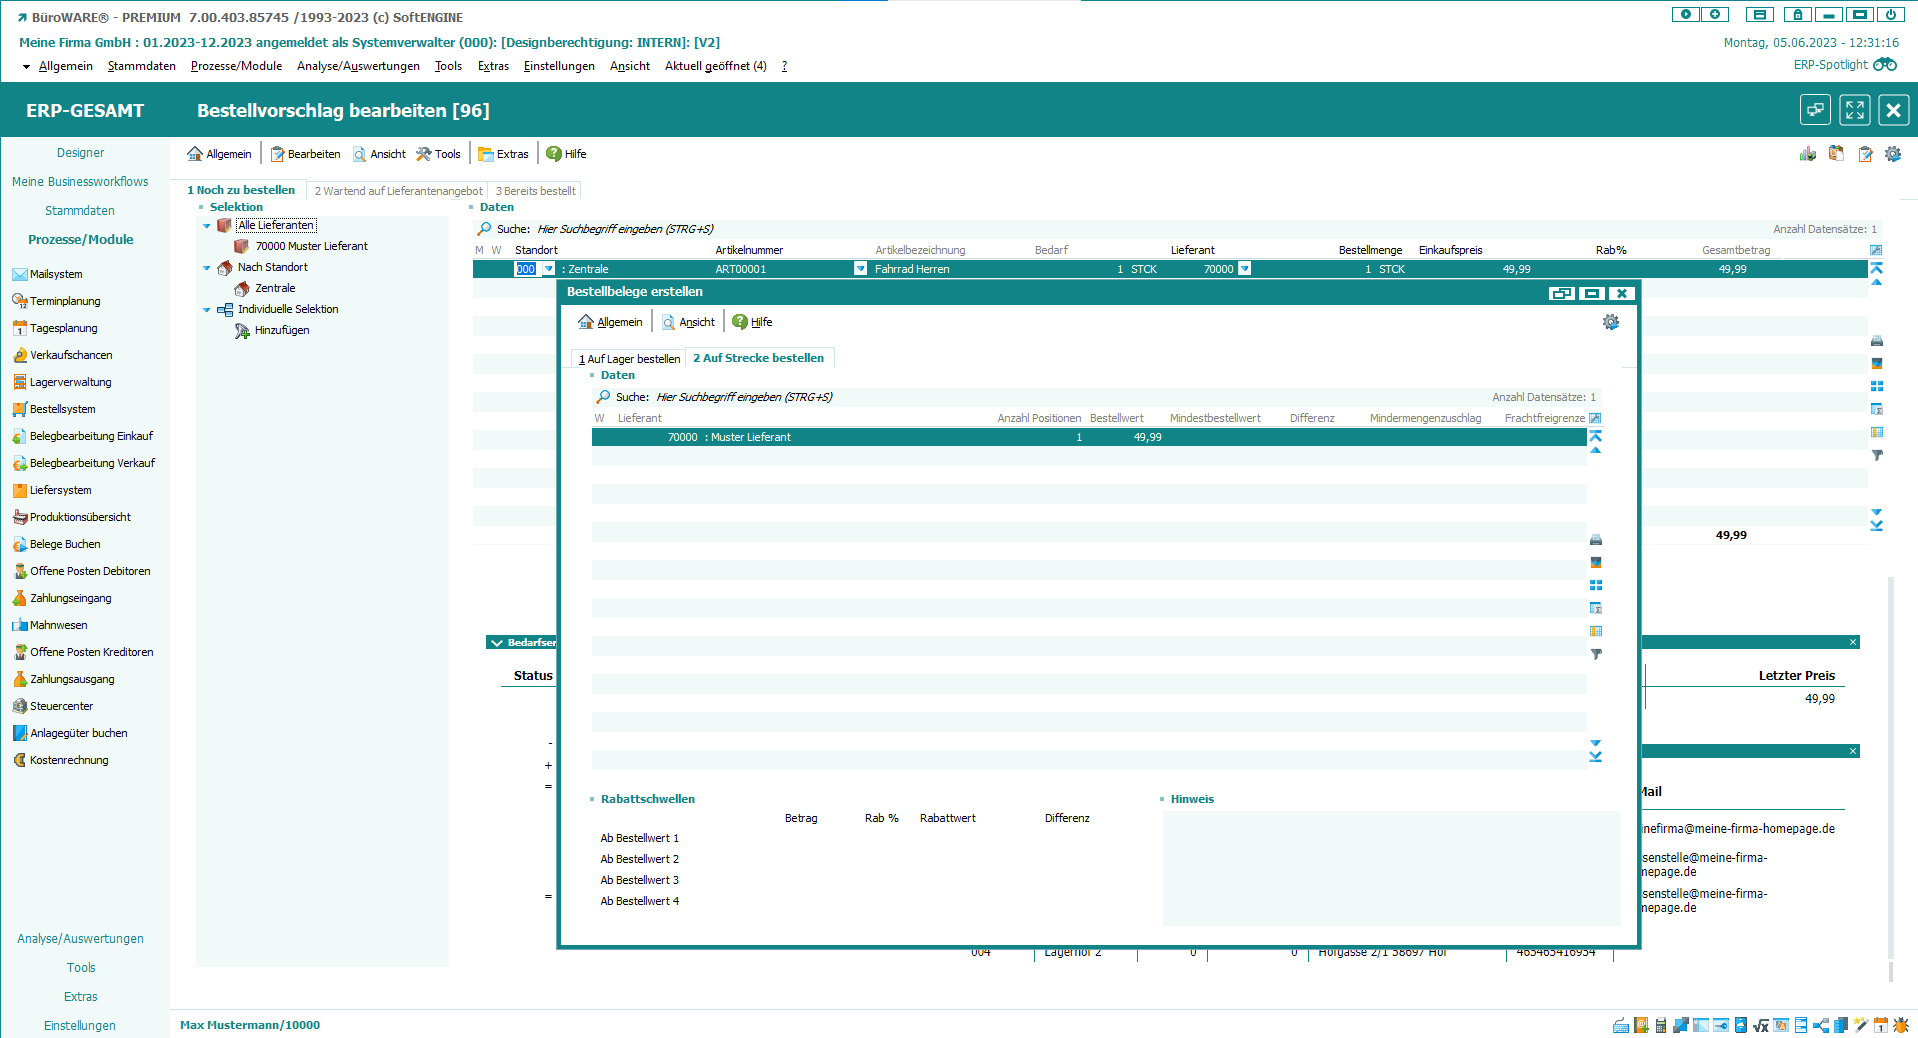The width and height of the screenshot is (1918, 1038).
Task: Click the printer icon beside dialog supplier list
Action: click(x=1596, y=540)
